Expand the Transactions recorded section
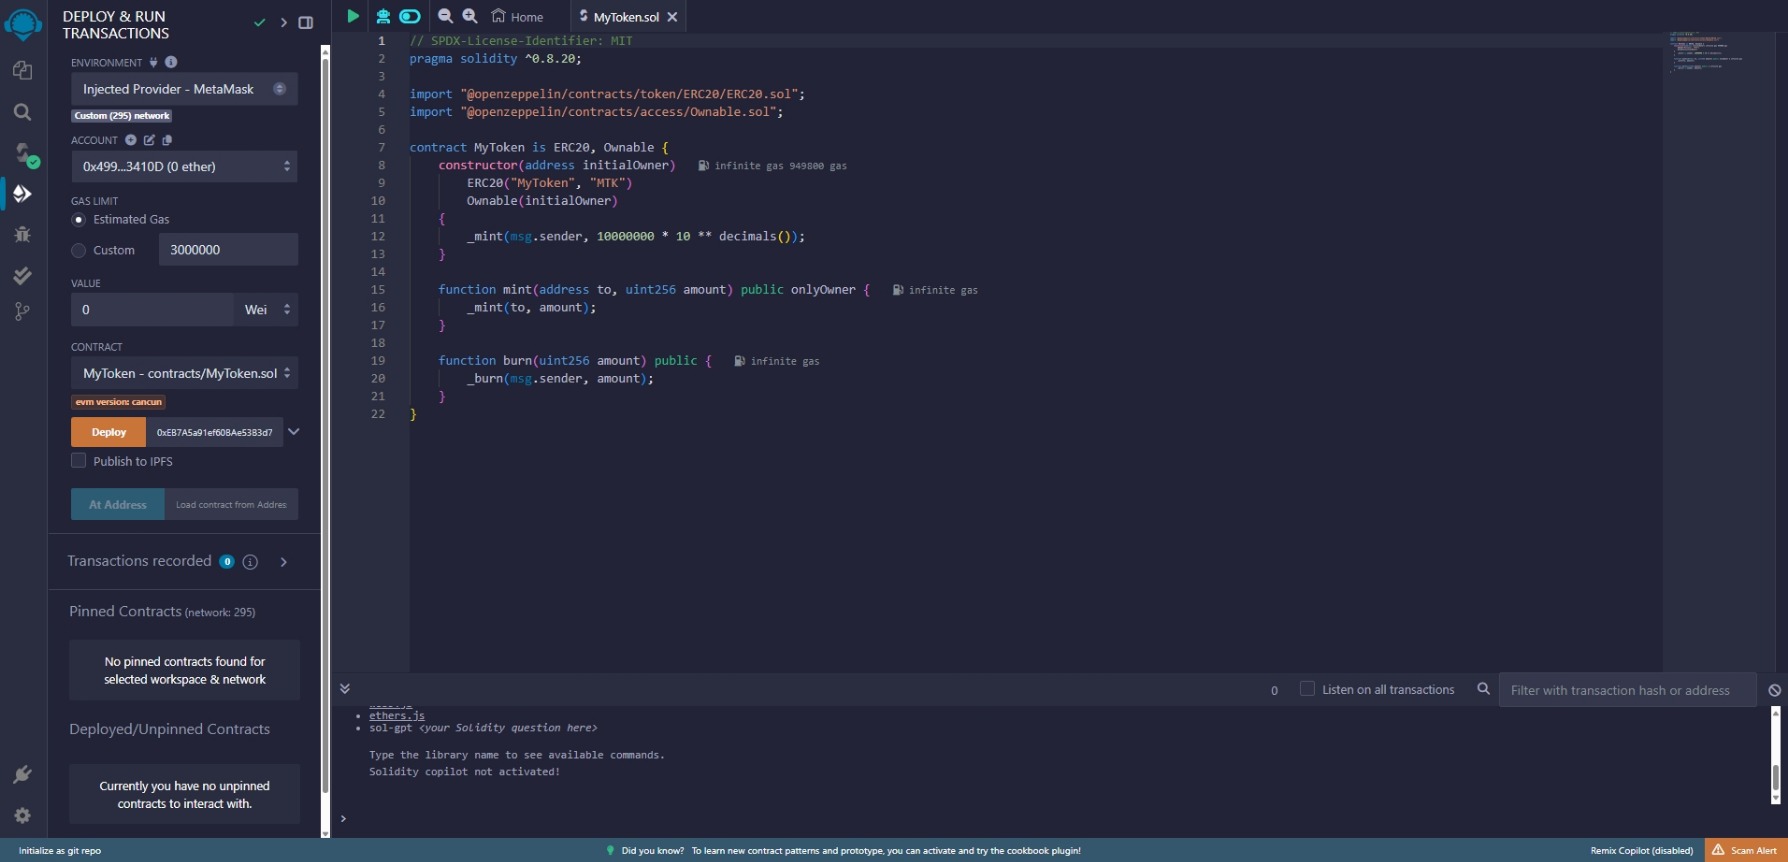The width and height of the screenshot is (1788, 862). click(284, 562)
